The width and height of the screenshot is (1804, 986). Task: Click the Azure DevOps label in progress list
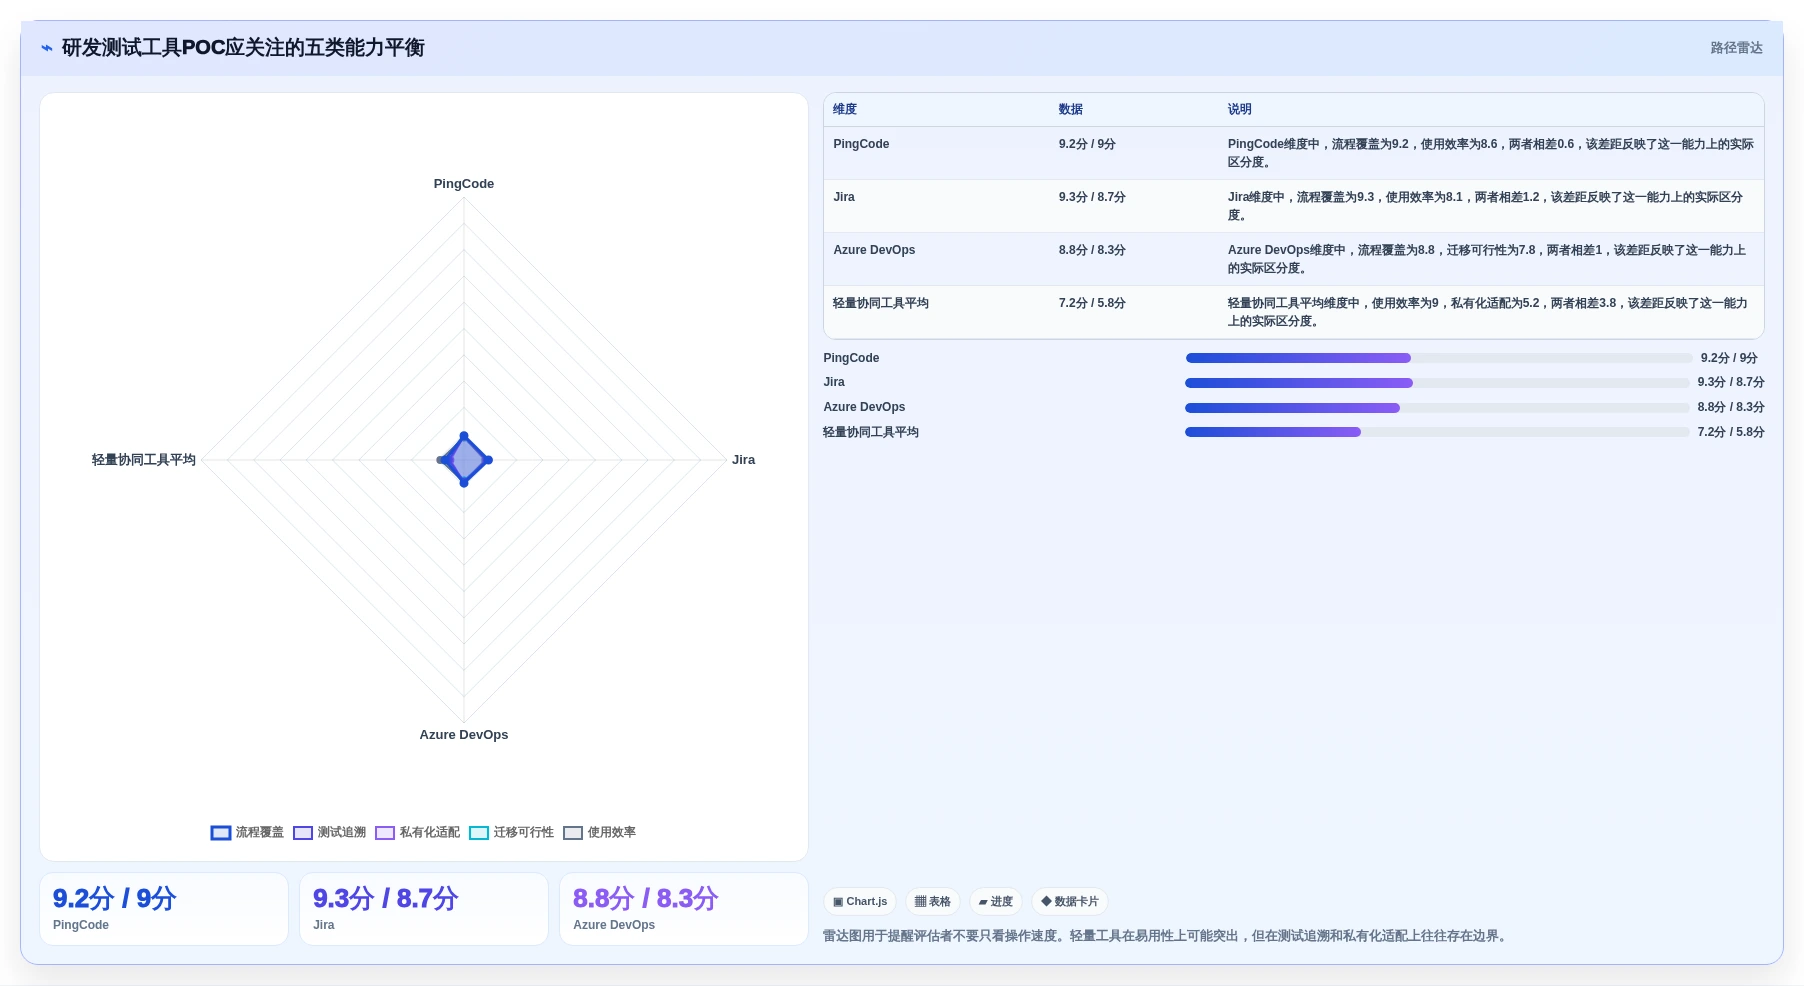[864, 407]
